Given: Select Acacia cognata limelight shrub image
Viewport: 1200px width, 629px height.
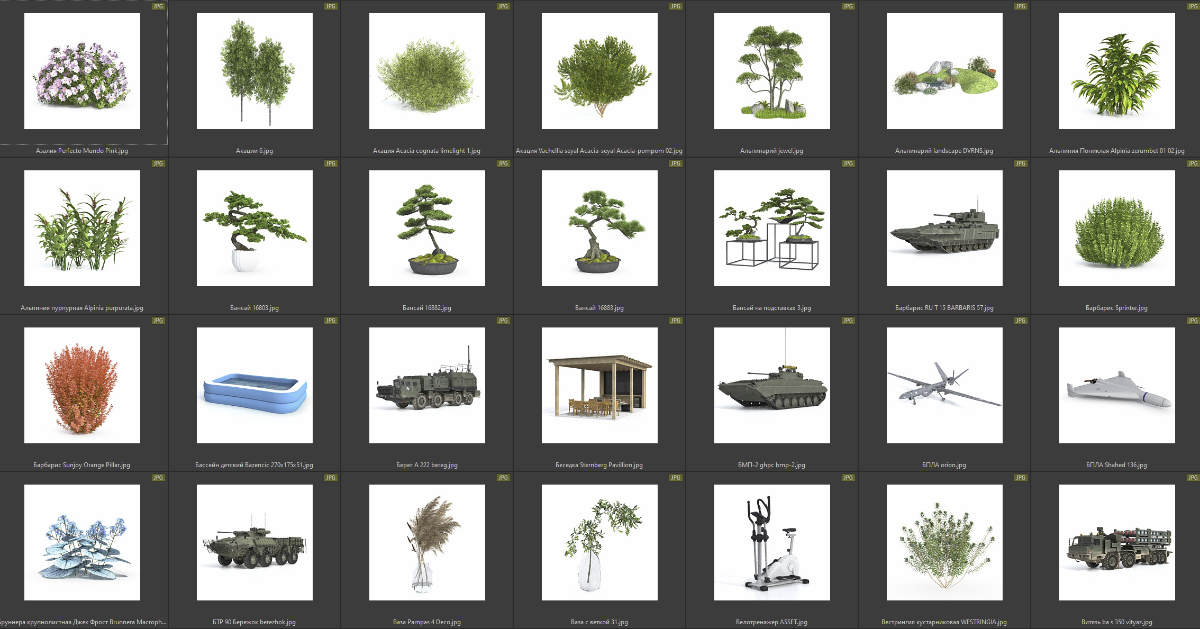Looking at the screenshot, I should (427, 71).
